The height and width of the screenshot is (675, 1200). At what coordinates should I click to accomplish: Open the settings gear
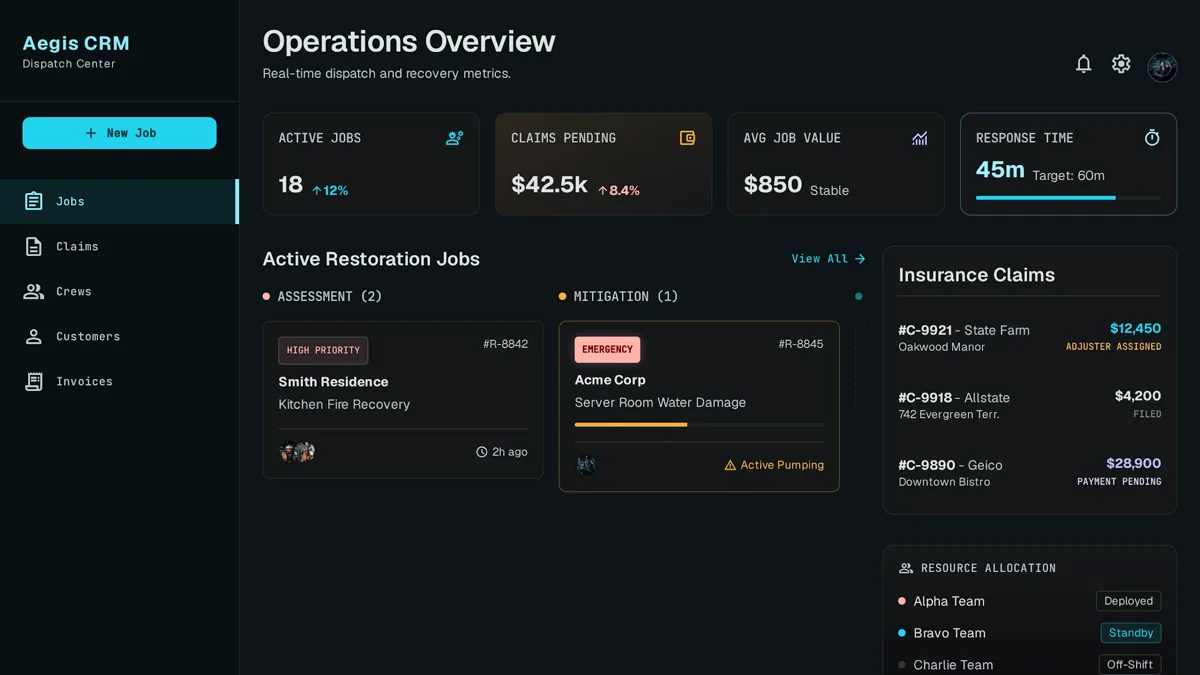click(x=1121, y=64)
